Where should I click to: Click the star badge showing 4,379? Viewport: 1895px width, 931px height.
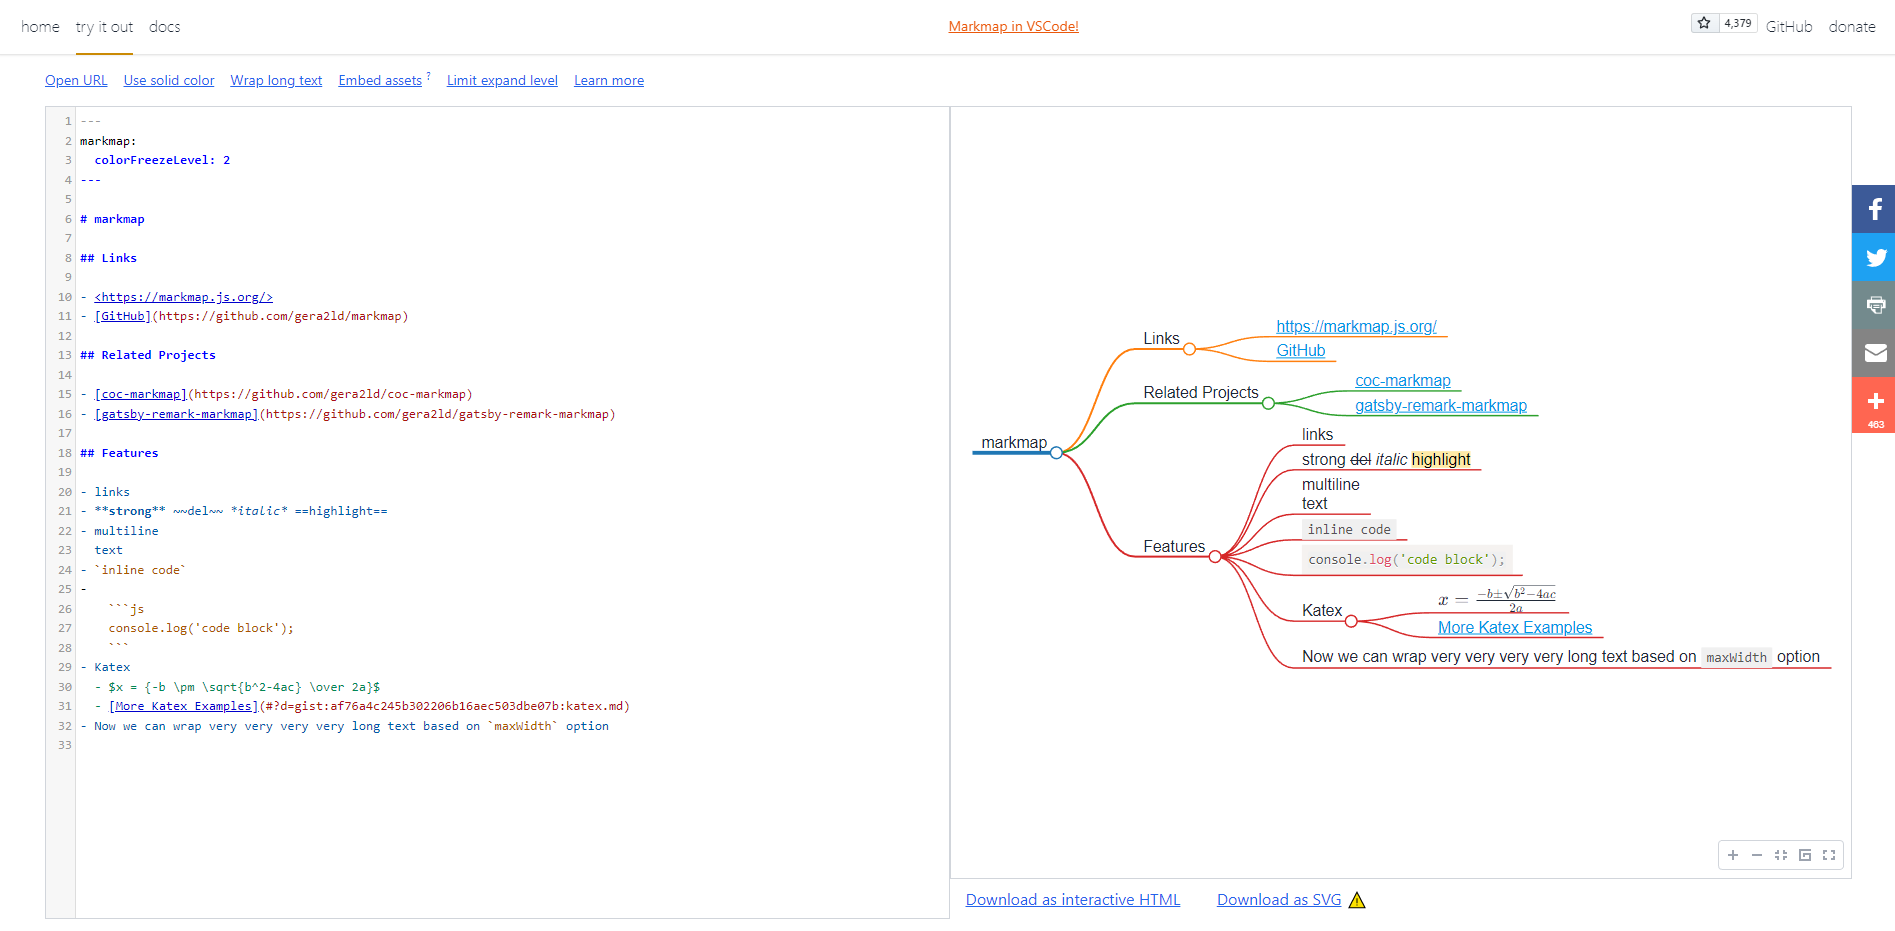click(x=1724, y=22)
